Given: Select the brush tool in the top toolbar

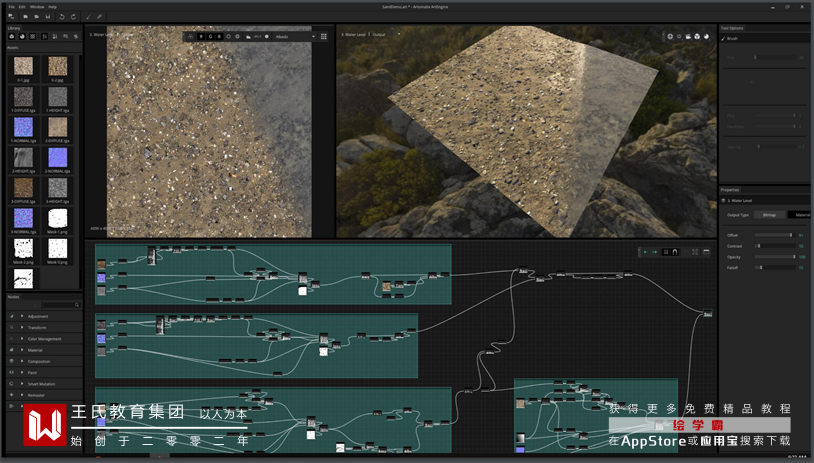Looking at the screenshot, I should (88, 17).
